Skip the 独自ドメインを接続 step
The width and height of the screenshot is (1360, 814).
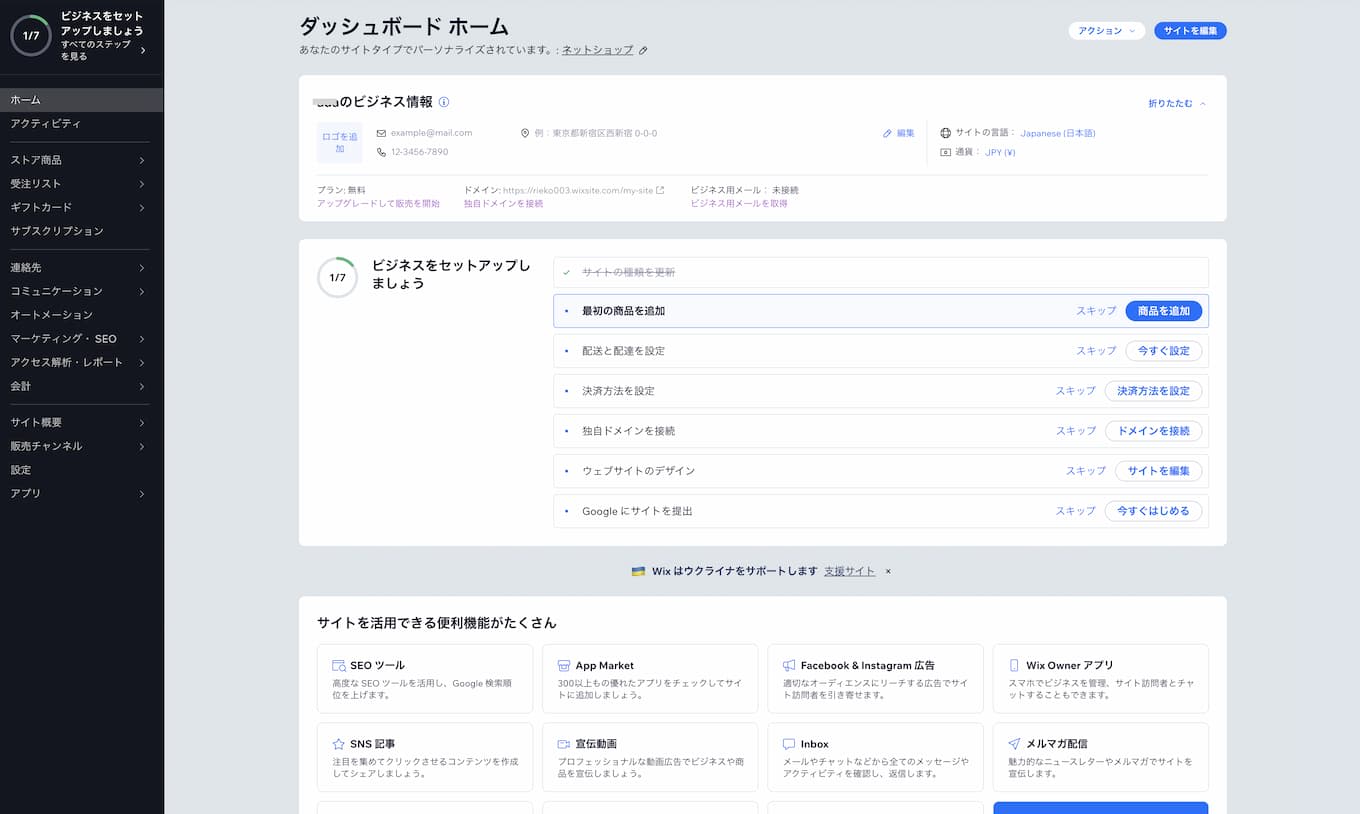click(x=1076, y=431)
